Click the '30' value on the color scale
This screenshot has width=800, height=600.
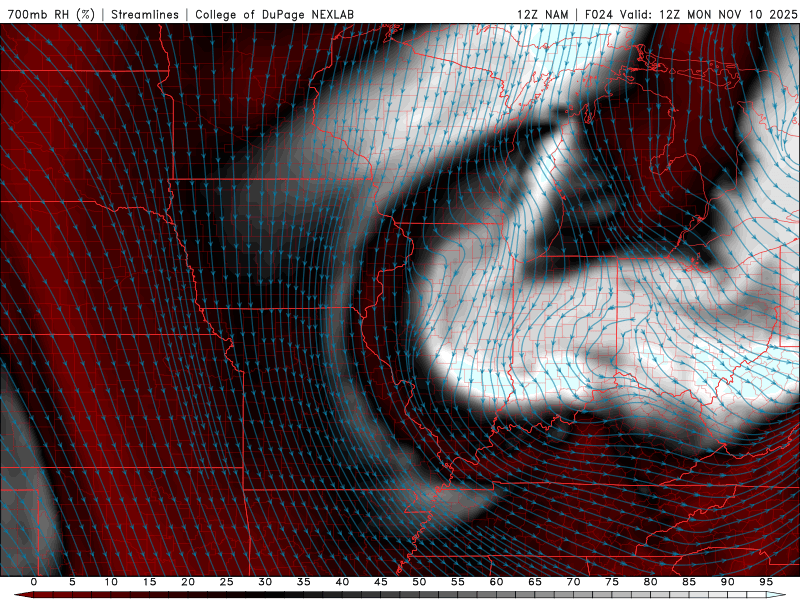tap(265, 582)
